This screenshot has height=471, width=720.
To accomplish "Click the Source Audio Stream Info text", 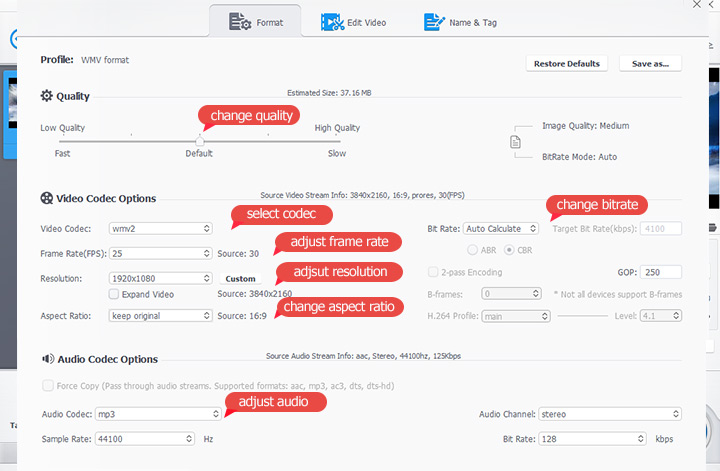I will pos(363,356).
